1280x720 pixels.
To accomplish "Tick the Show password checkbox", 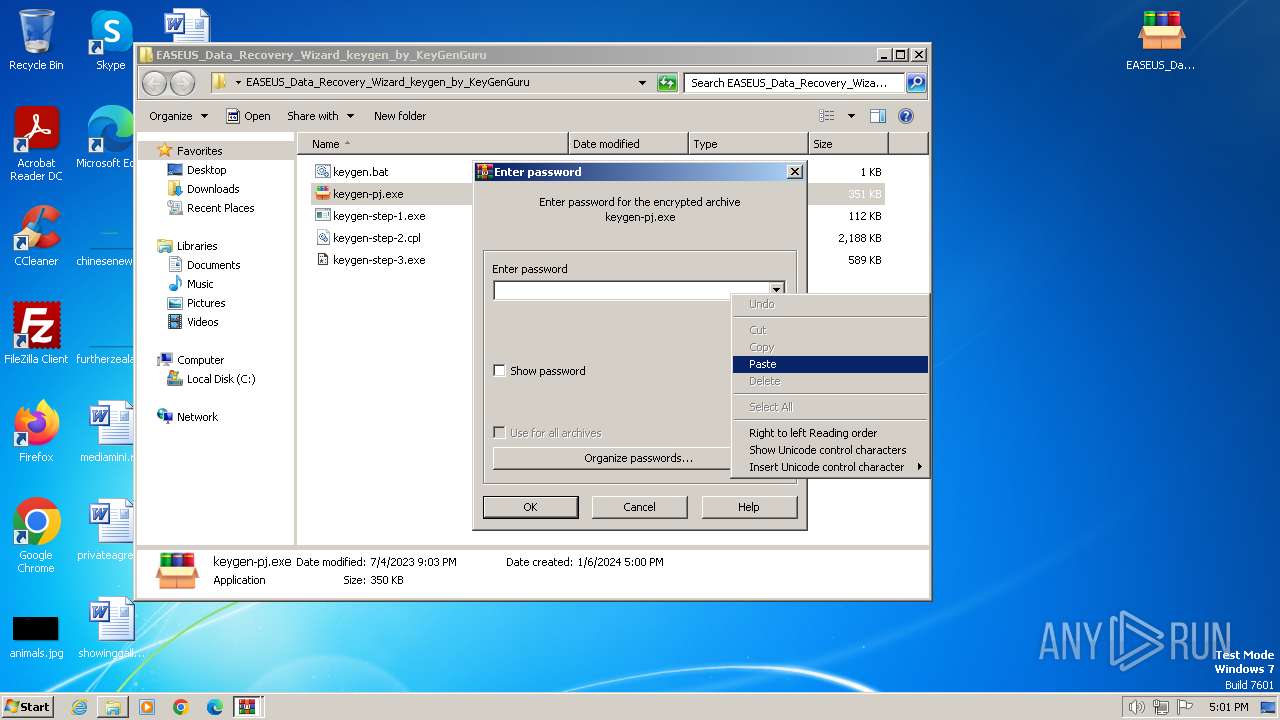I will pos(499,371).
